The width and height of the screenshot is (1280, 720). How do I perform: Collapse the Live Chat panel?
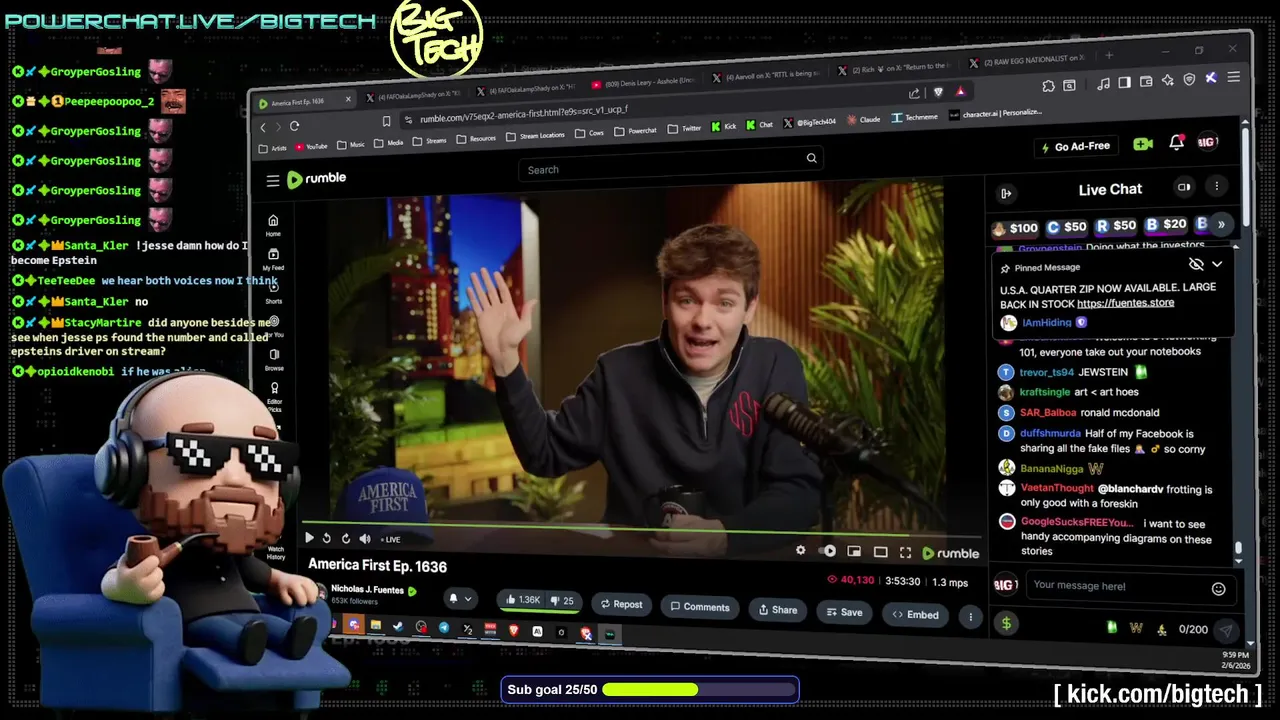pos(1006,193)
